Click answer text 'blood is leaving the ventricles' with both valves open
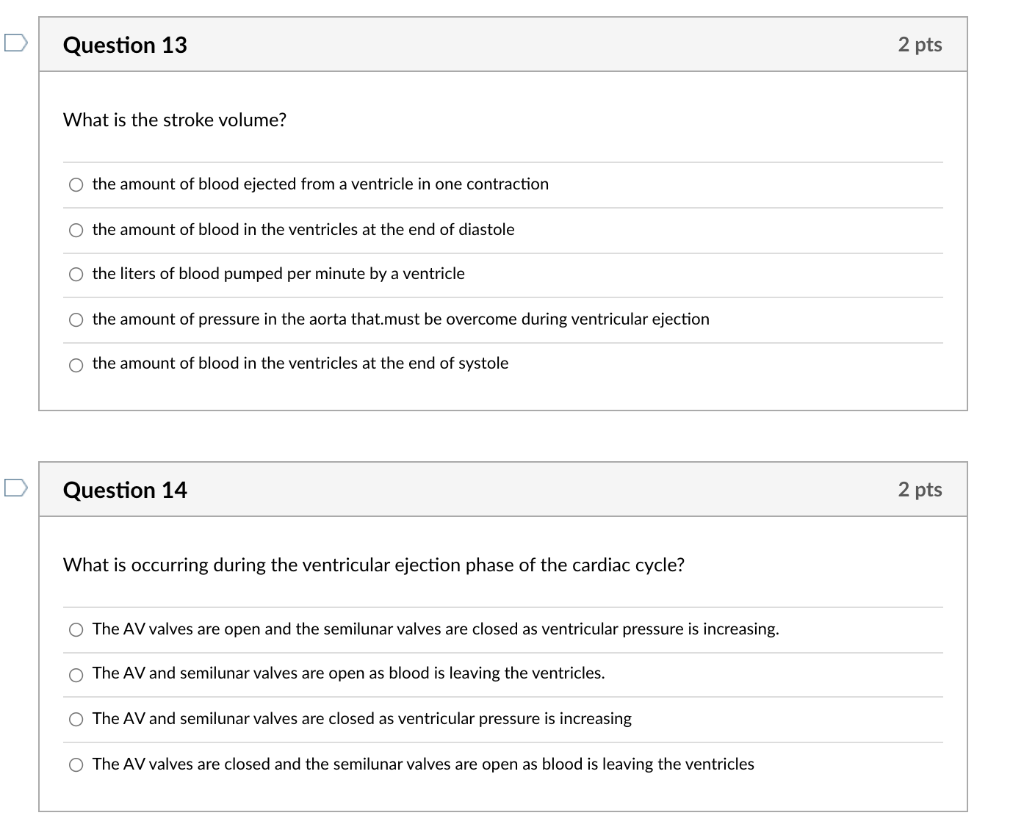 (349, 673)
